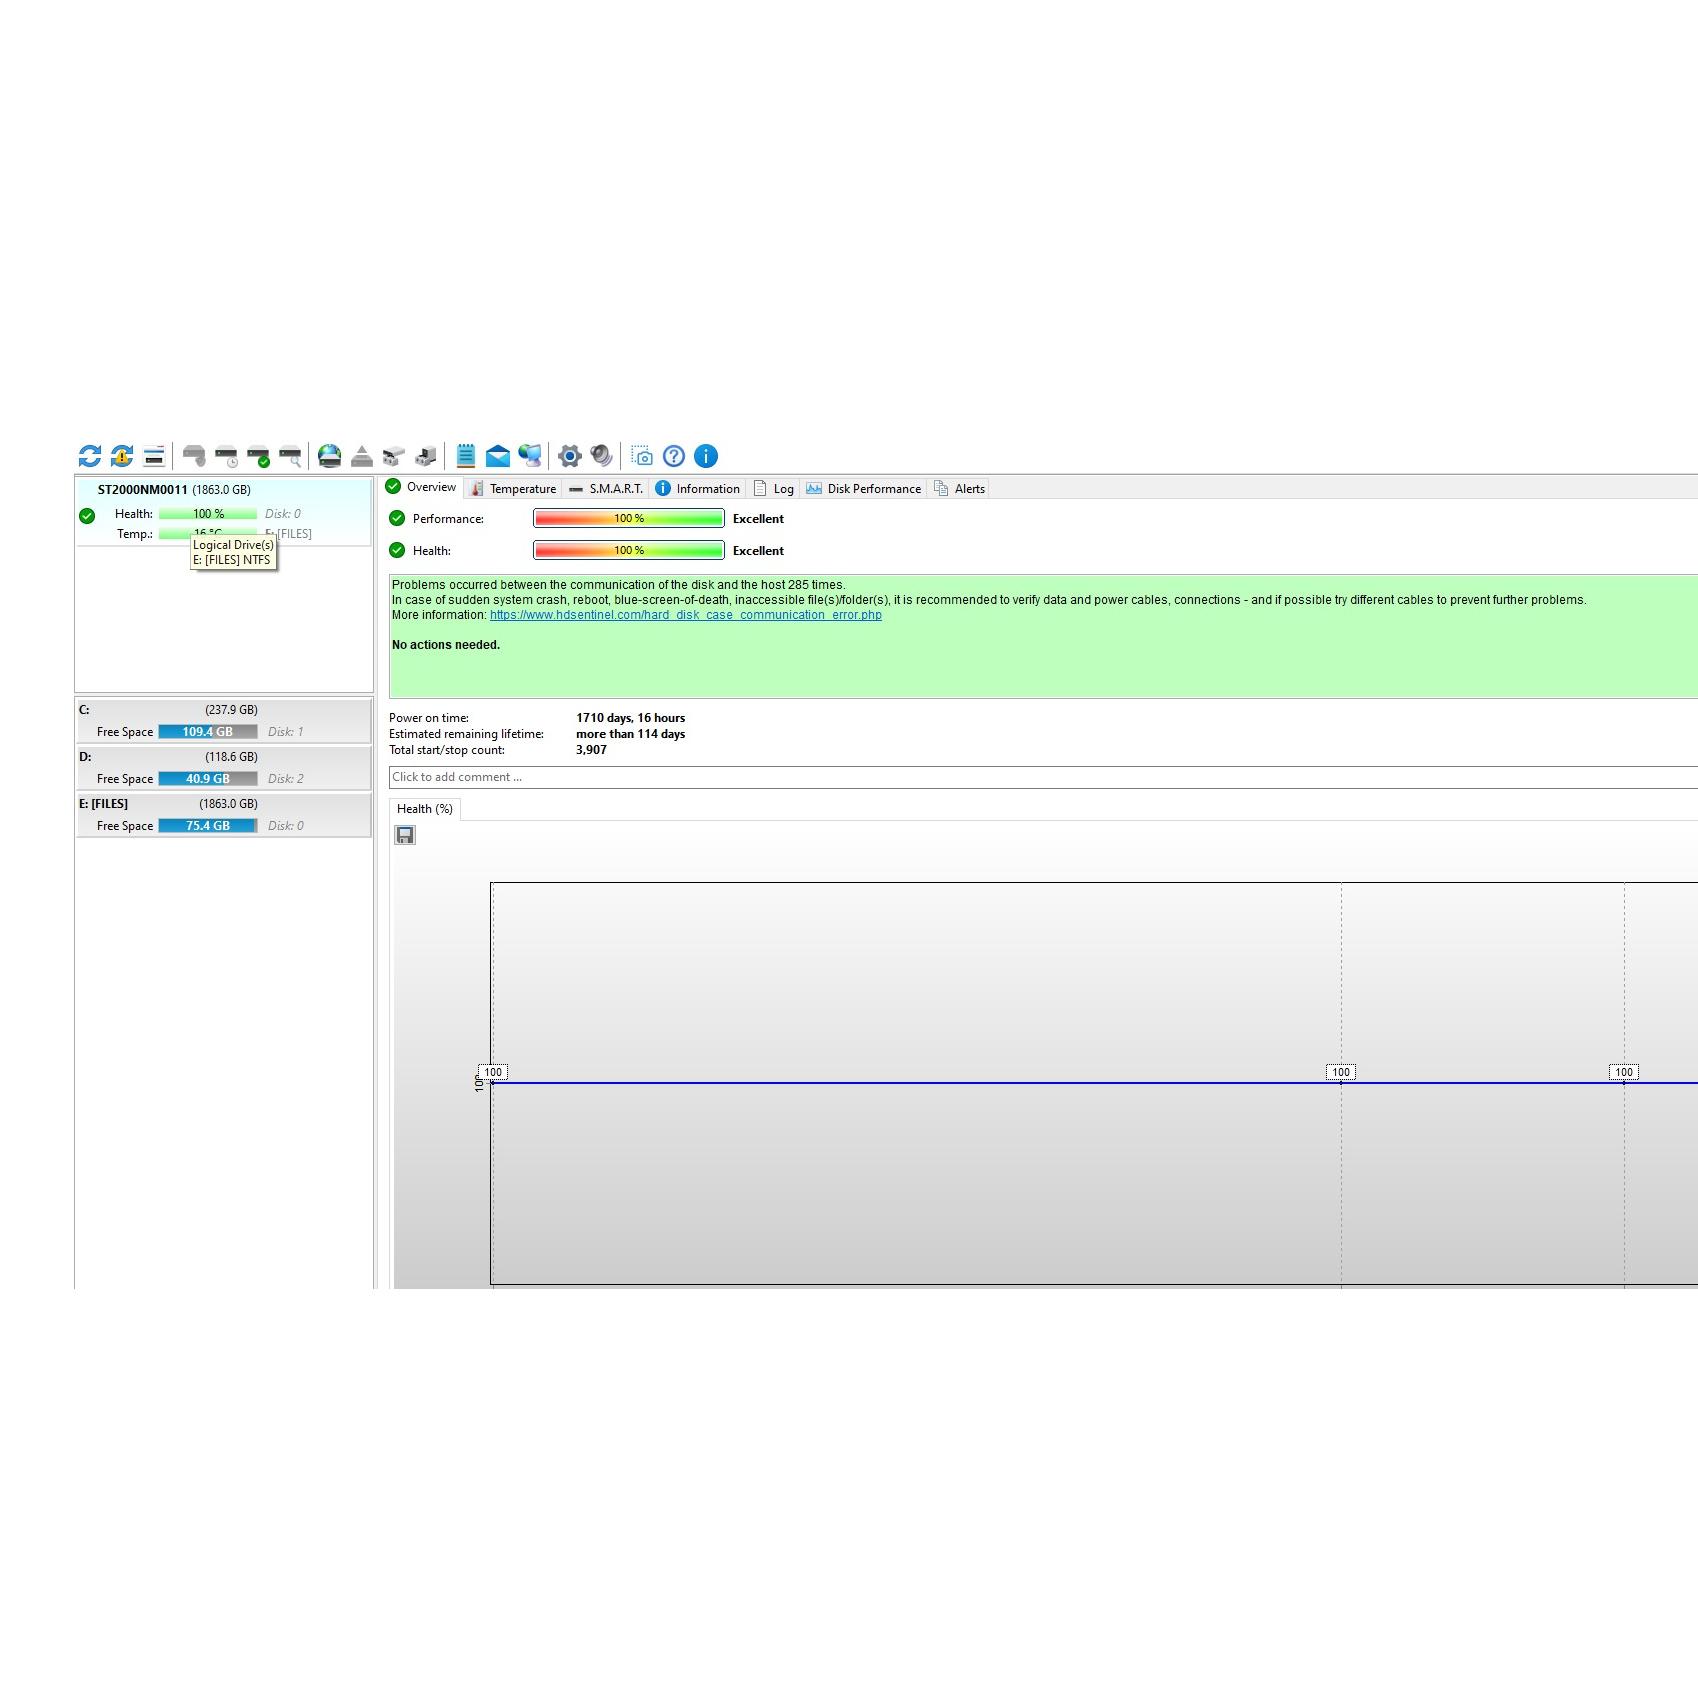
Task: Click the floppy save icon above graph
Action: point(405,835)
